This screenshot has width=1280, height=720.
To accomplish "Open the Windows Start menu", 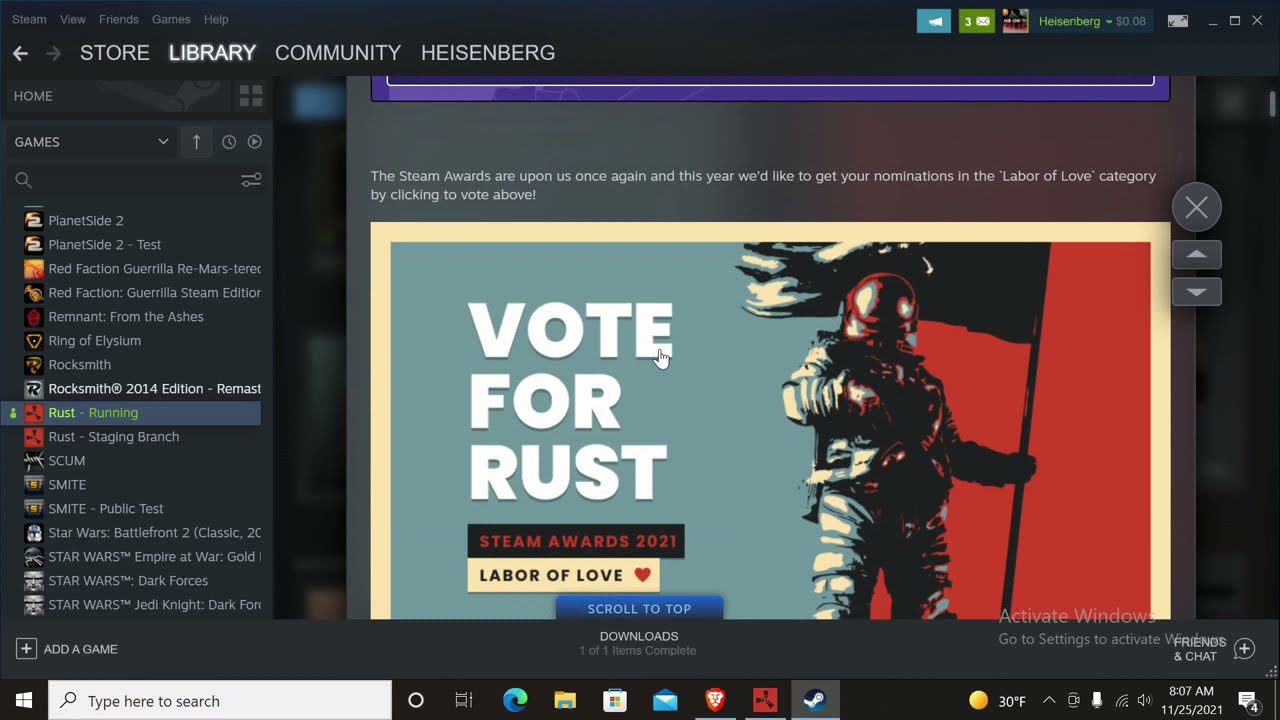I will 24,701.
